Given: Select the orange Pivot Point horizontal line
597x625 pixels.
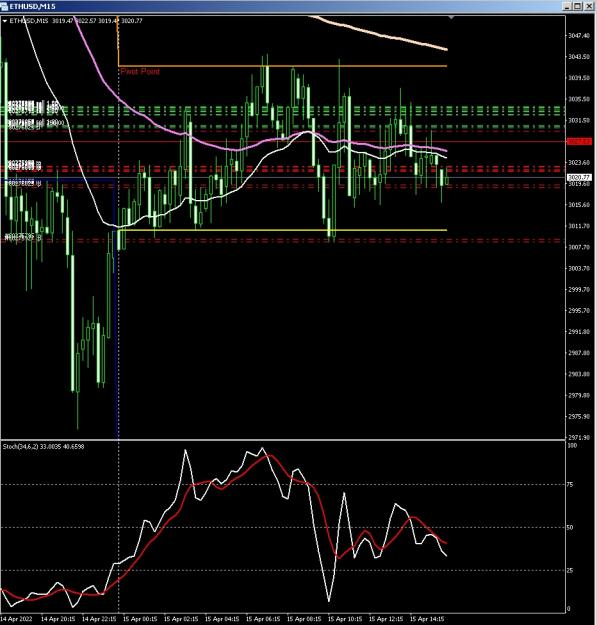Looking at the screenshot, I should tap(283, 66).
